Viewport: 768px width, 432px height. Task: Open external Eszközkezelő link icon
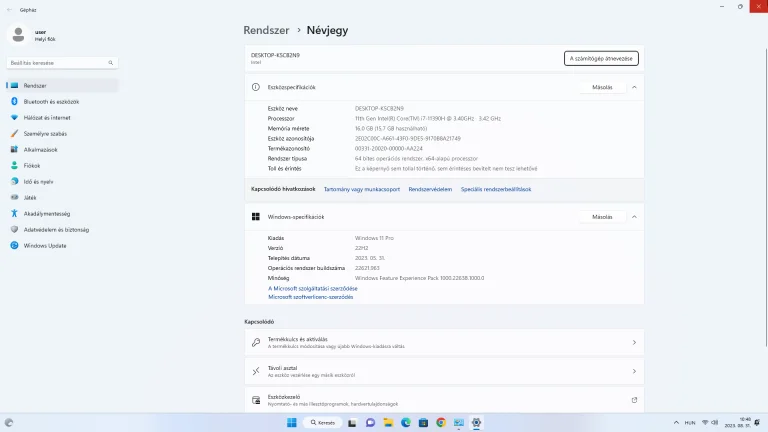point(634,400)
